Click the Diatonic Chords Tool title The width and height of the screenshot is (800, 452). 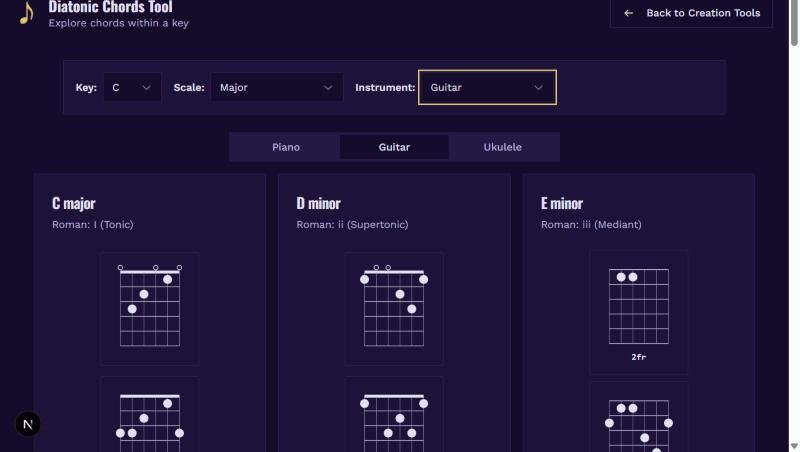111,7
